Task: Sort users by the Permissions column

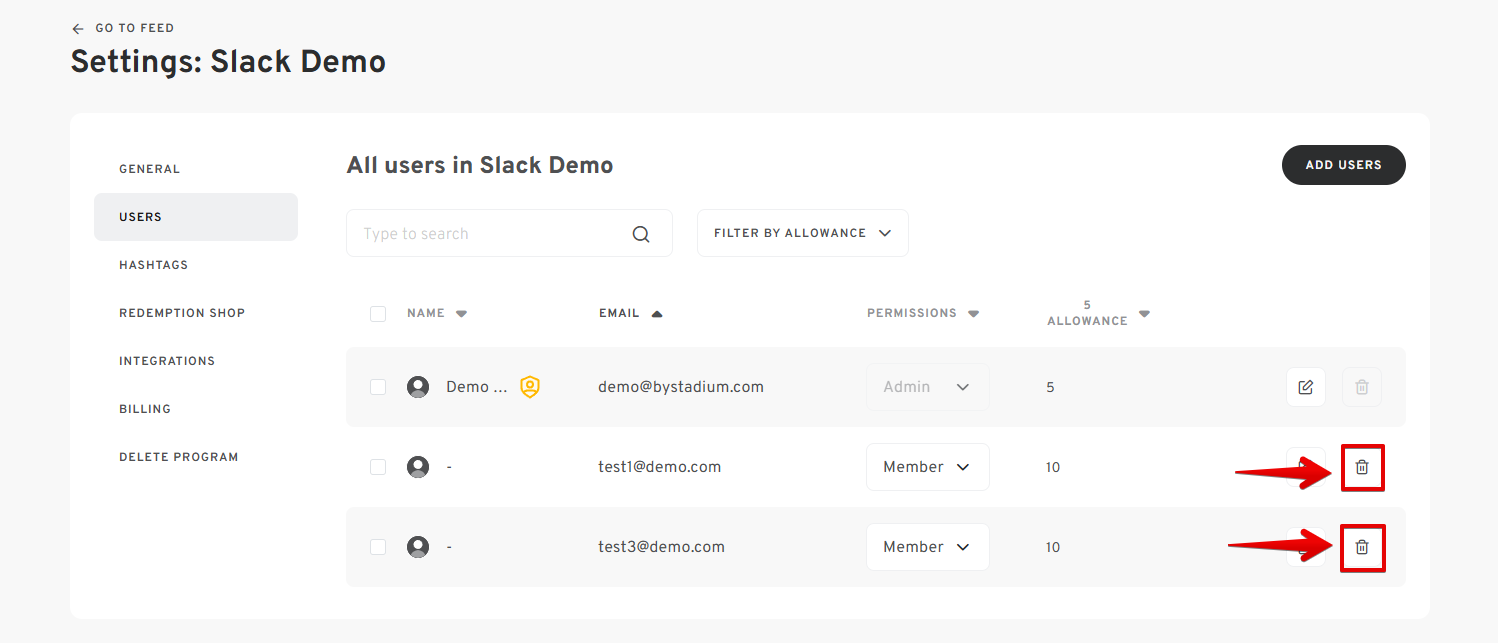Action: pyautogui.click(x=922, y=313)
